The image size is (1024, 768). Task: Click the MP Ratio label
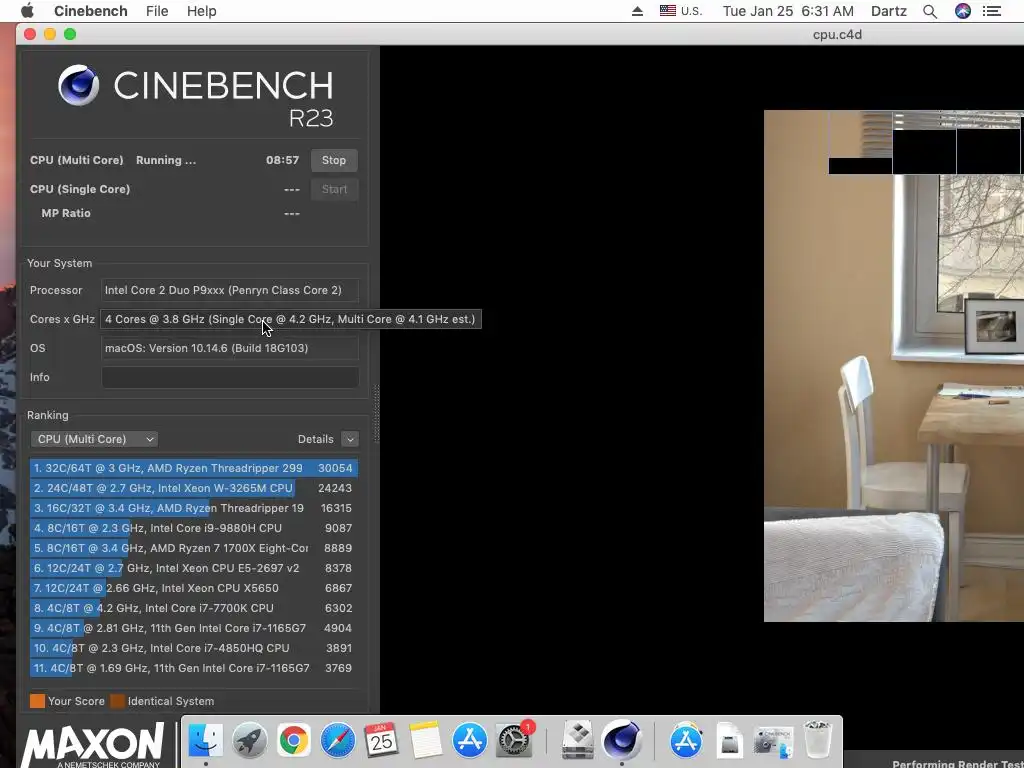click(66, 214)
